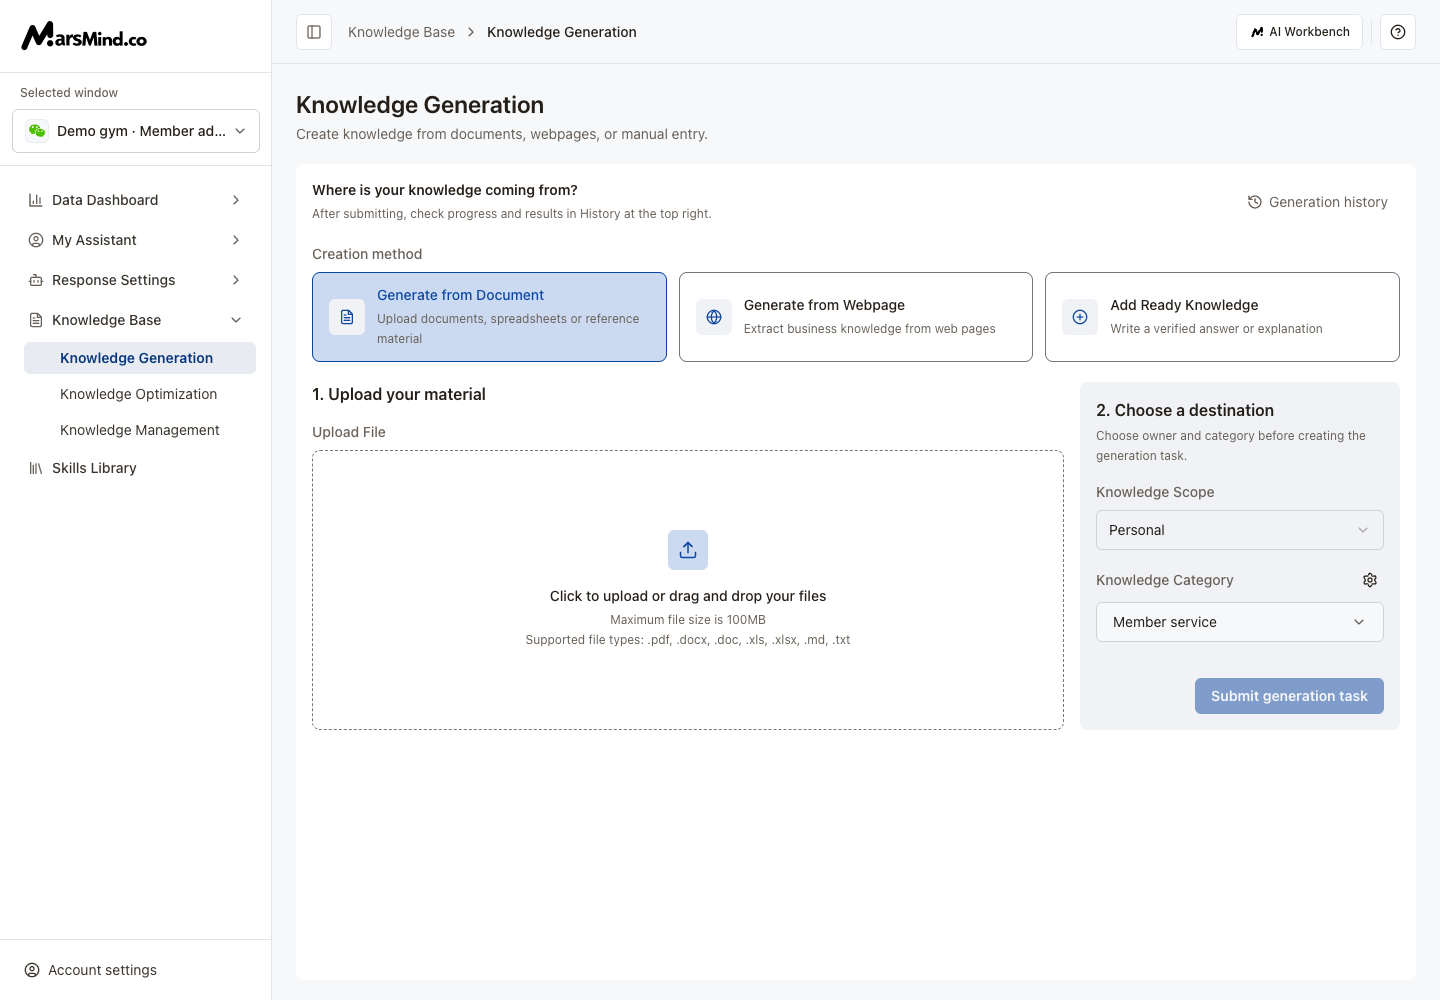Select Generate from Webpage method

click(856, 317)
